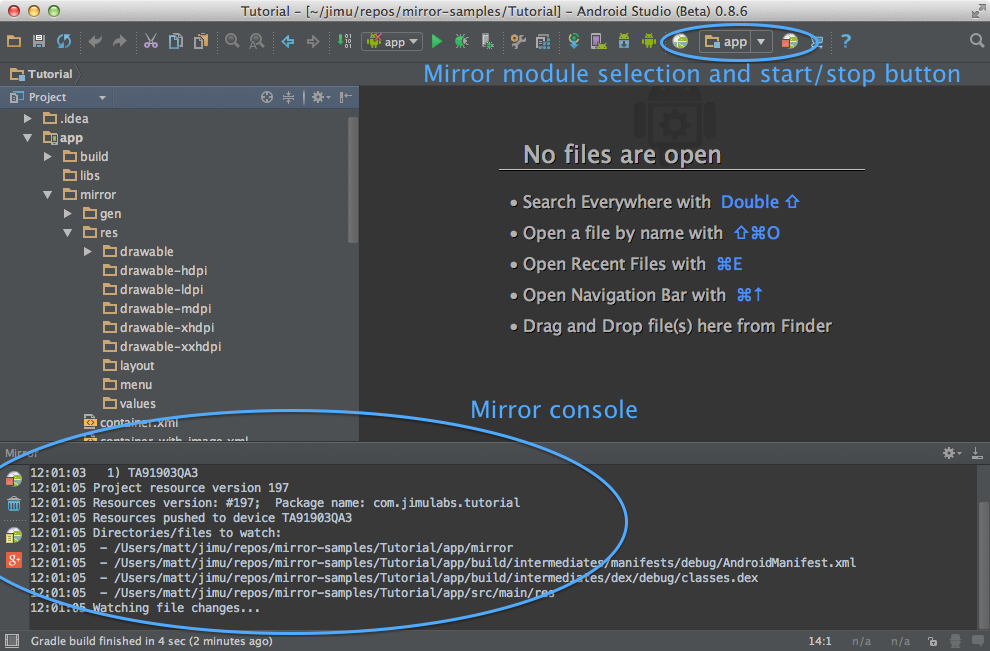The height and width of the screenshot is (651, 990).
Task: Open the Mirror module app dropdown arrow
Action: (x=761, y=42)
